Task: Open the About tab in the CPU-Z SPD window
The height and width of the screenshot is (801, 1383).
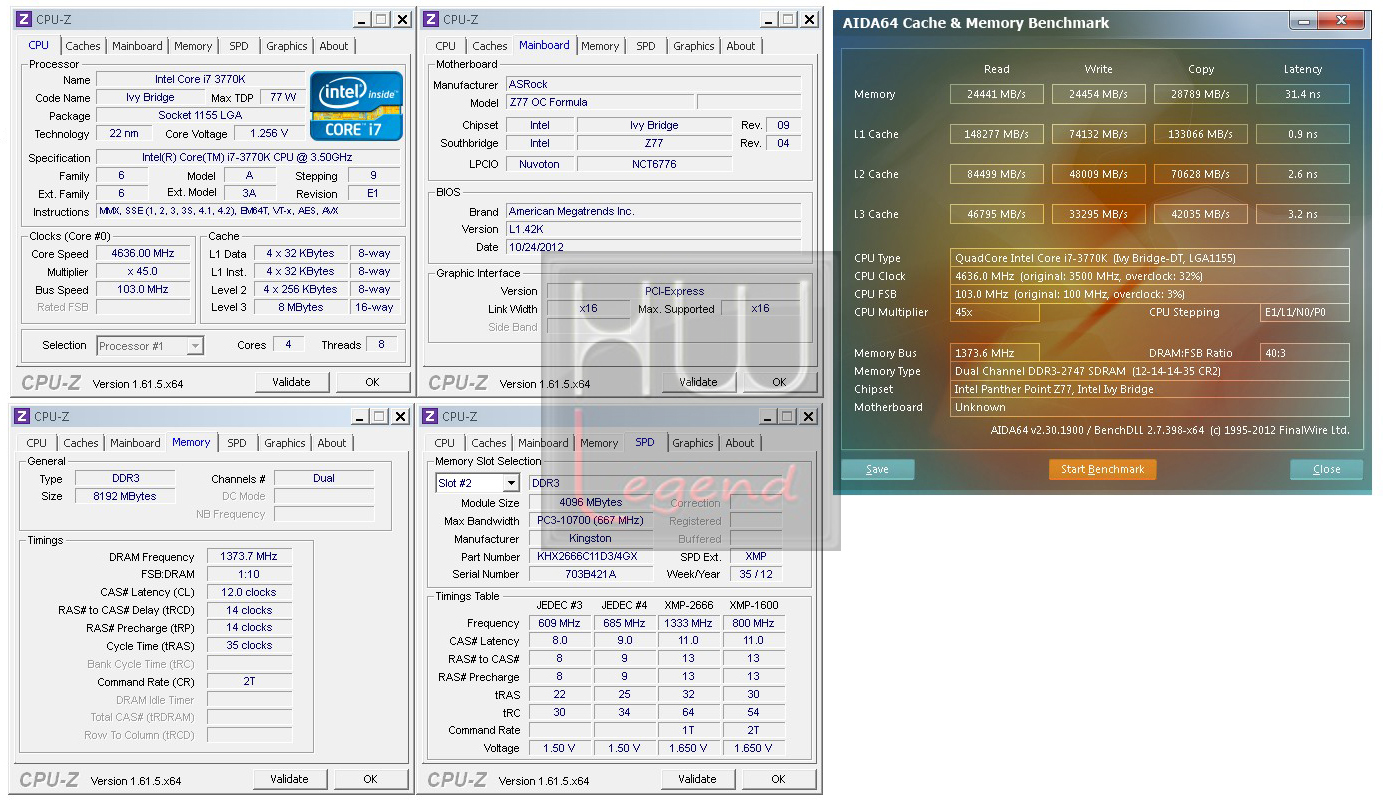Action: point(740,443)
